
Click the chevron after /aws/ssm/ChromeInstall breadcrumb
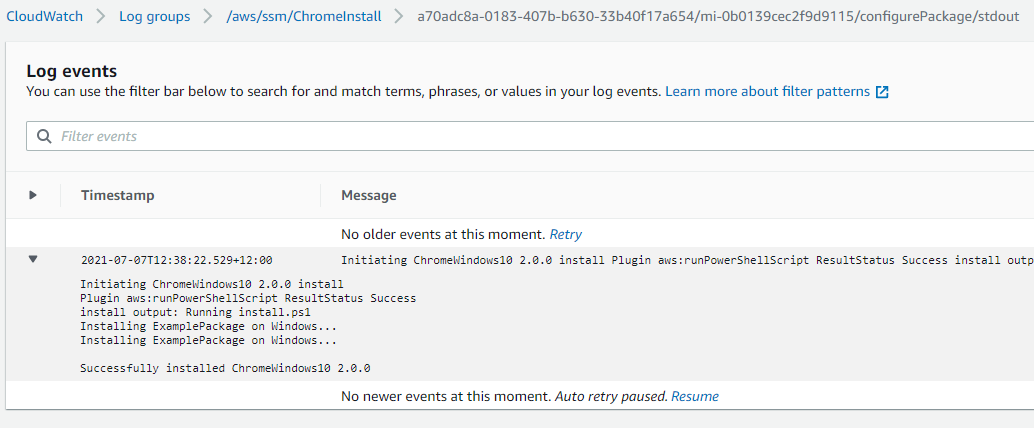pyautogui.click(x=399, y=16)
